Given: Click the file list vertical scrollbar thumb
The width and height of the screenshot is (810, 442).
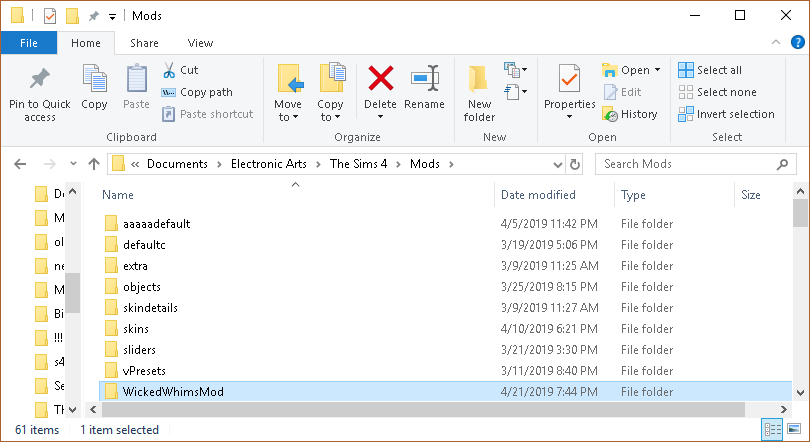Looking at the screenshot, I should (800, 213).
